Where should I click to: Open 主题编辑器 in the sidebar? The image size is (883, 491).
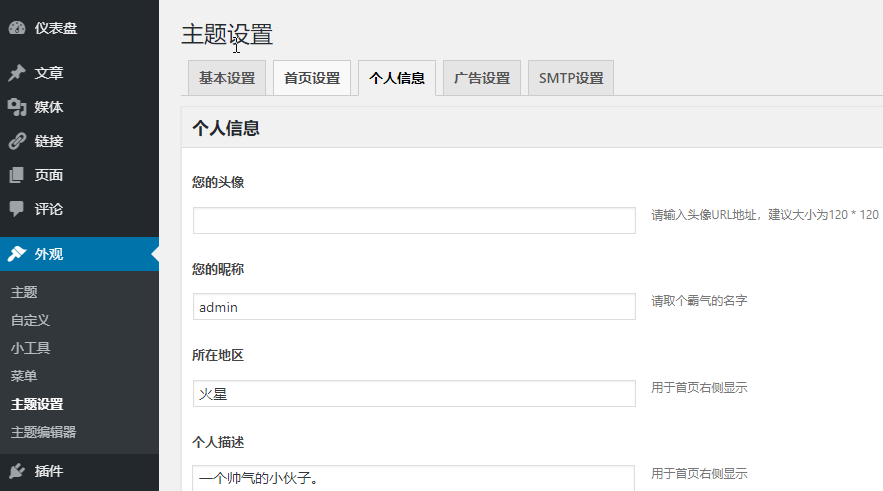coord(43,432)
